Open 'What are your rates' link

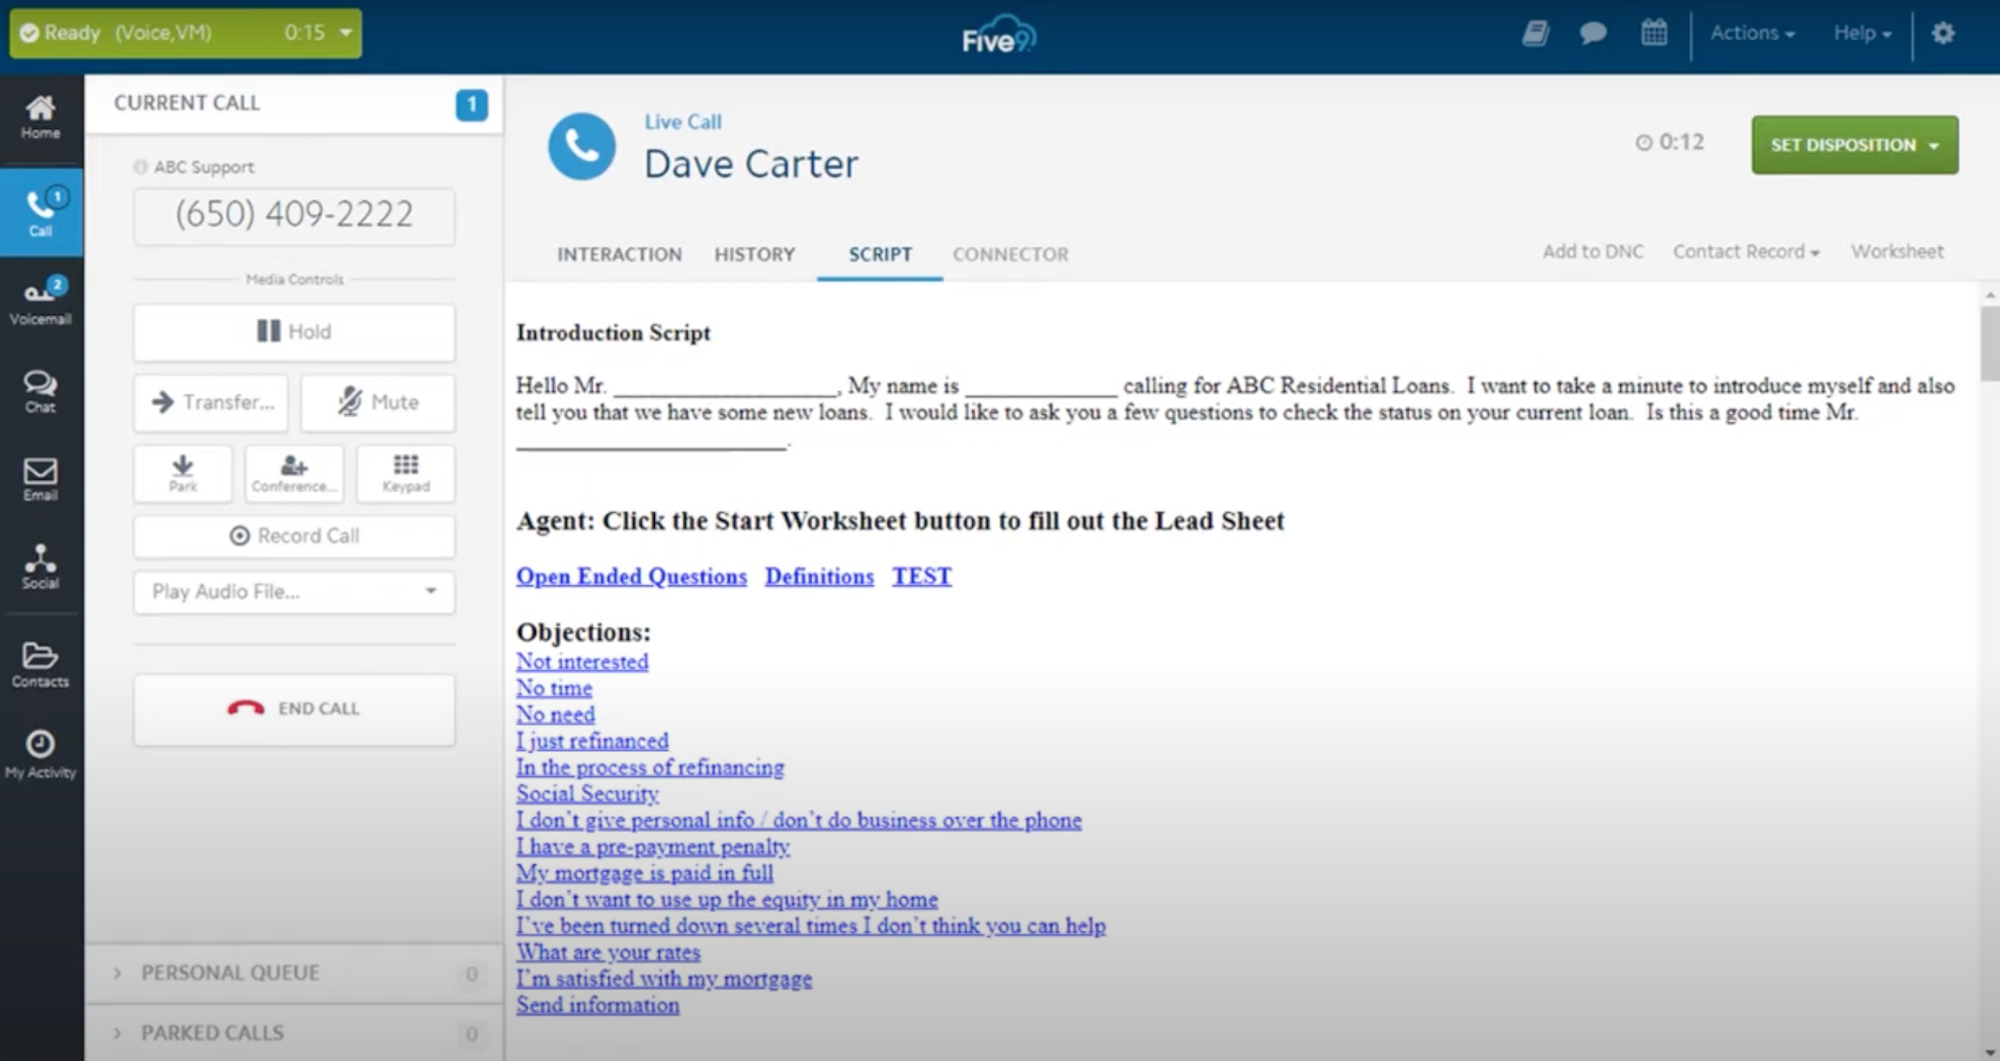608,953
